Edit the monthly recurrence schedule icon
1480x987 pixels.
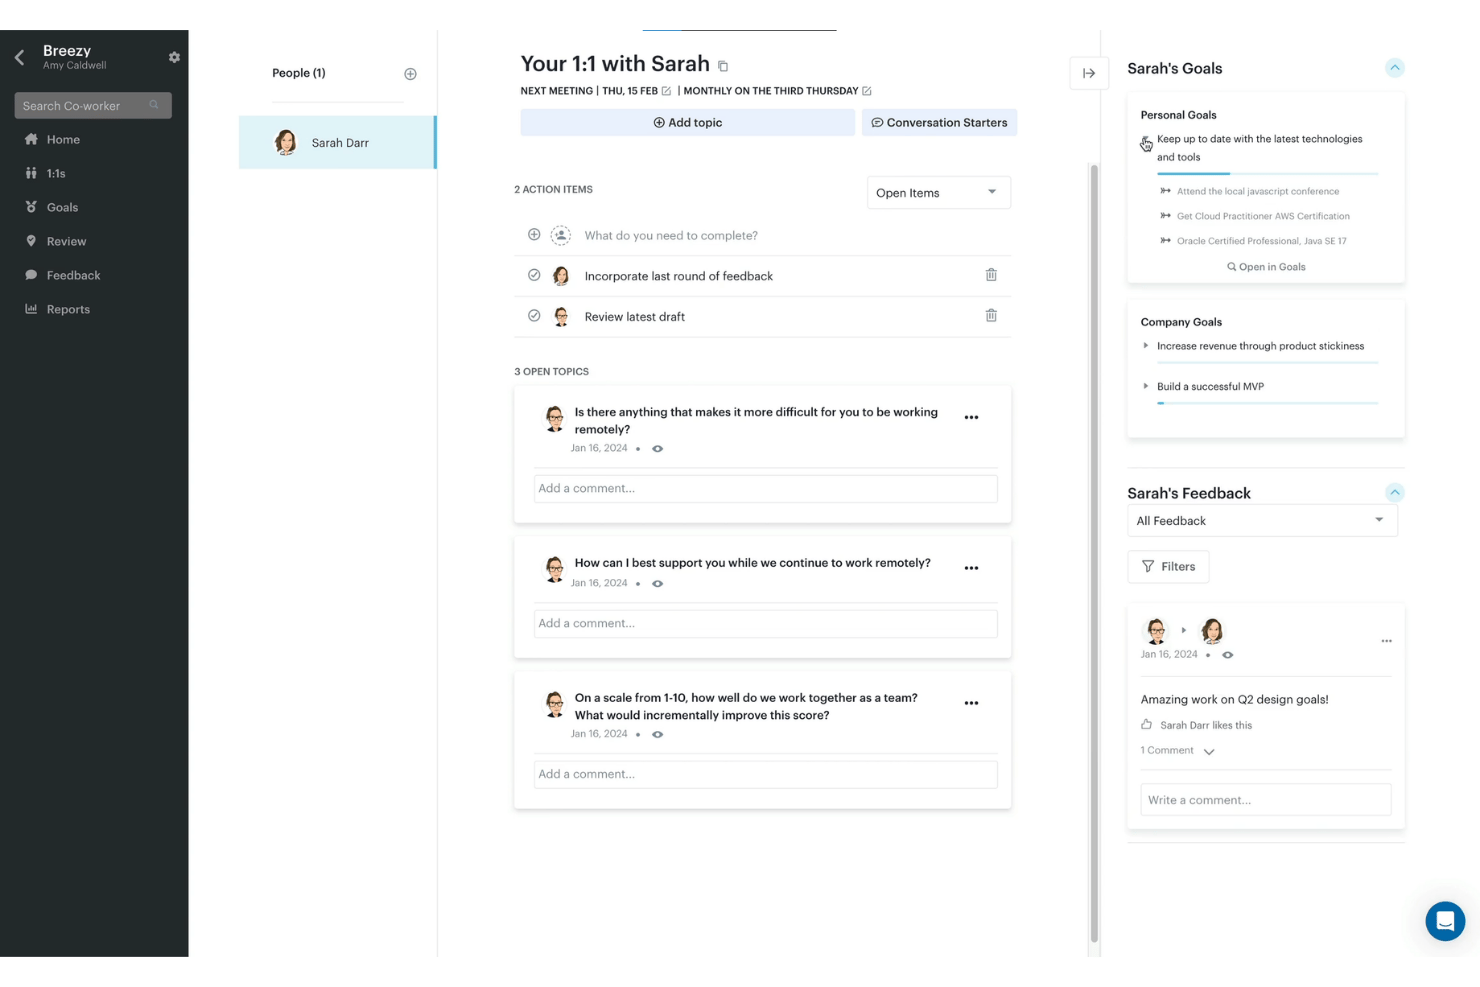(867, 91)
